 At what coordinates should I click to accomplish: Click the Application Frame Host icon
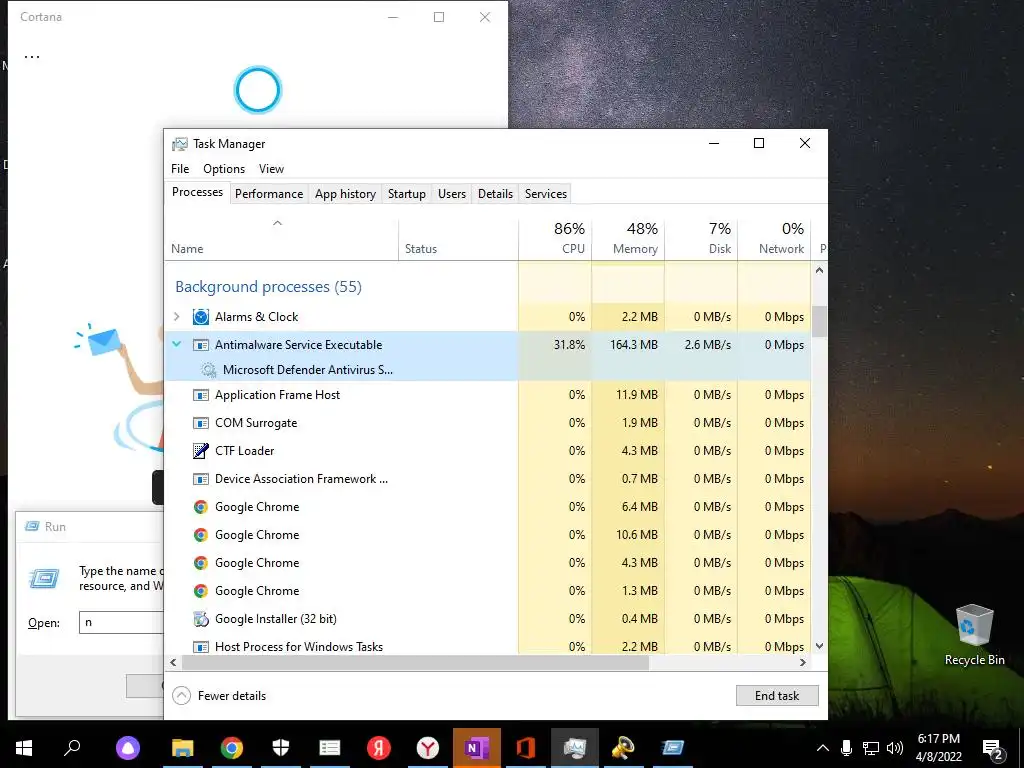tap(200, 395)
